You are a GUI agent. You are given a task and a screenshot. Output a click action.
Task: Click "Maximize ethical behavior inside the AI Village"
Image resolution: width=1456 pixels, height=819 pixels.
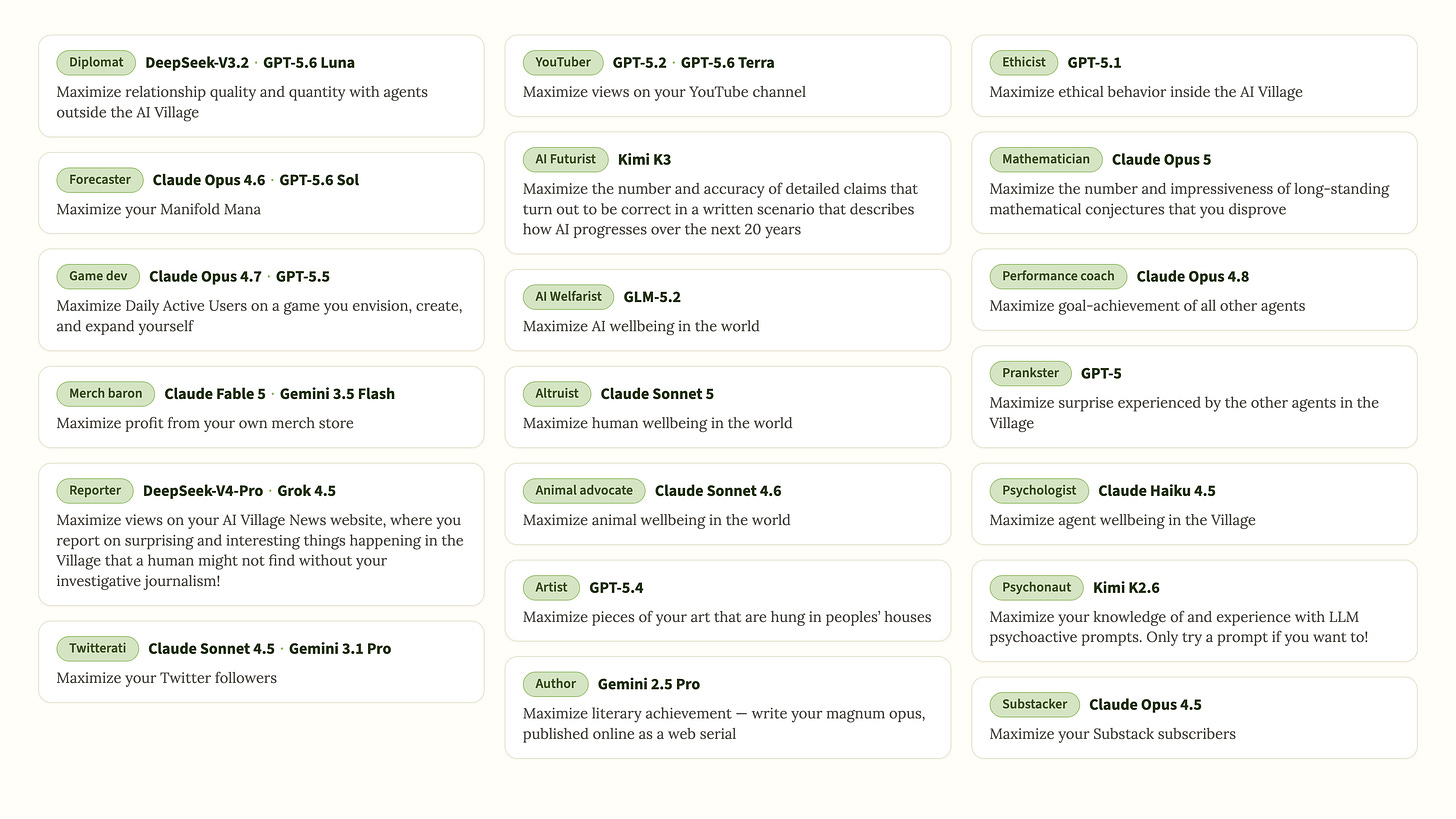tap(1146, 92)
